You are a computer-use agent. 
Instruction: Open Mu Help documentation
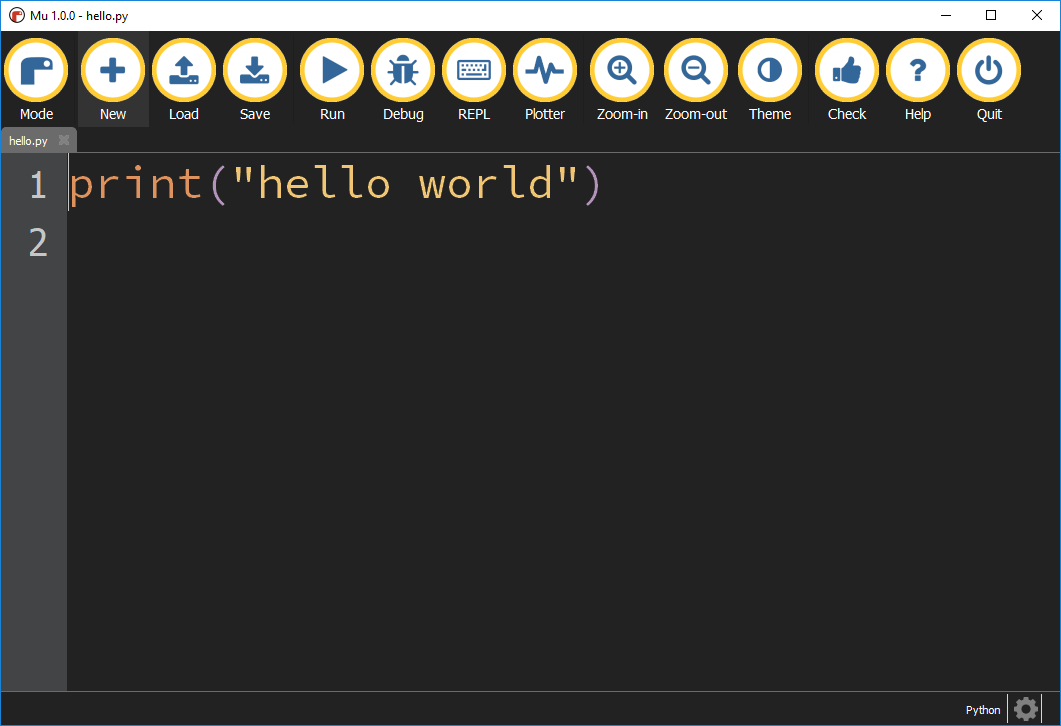[x=917, y=69]
